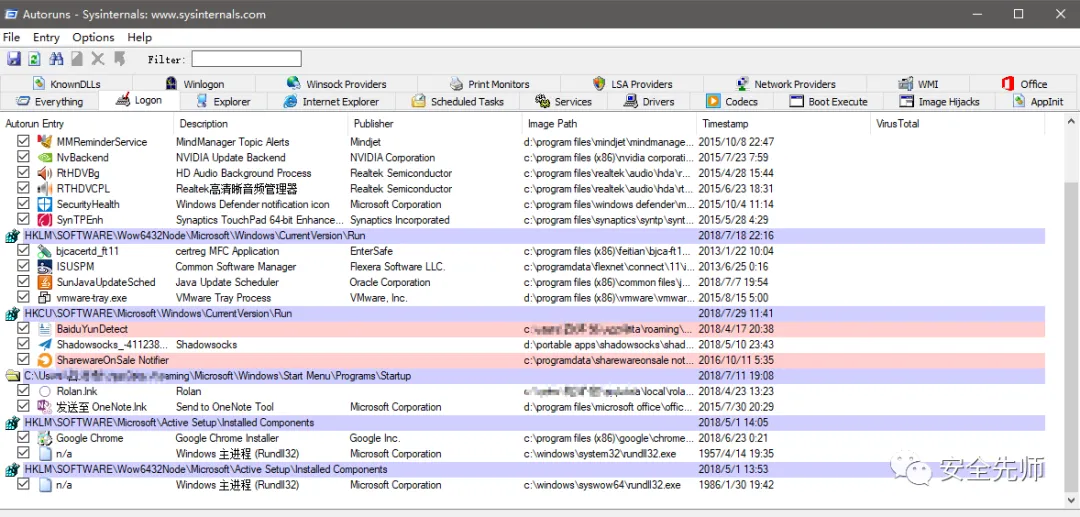Screen dimensions: 1080x517
Task: Uncheck the MMReminderService entry
Action: (x=23, y=142)
